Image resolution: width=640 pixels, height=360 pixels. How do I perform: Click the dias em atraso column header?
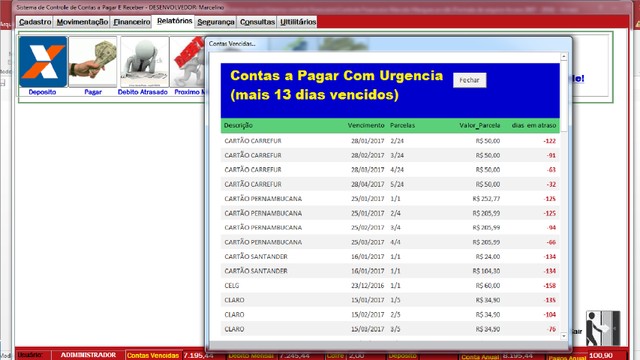click(534, 125)
